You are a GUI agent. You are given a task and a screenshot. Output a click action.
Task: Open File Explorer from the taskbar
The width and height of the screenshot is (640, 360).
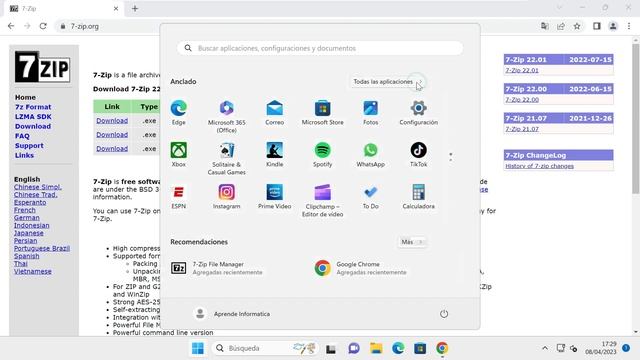(376, 348)
